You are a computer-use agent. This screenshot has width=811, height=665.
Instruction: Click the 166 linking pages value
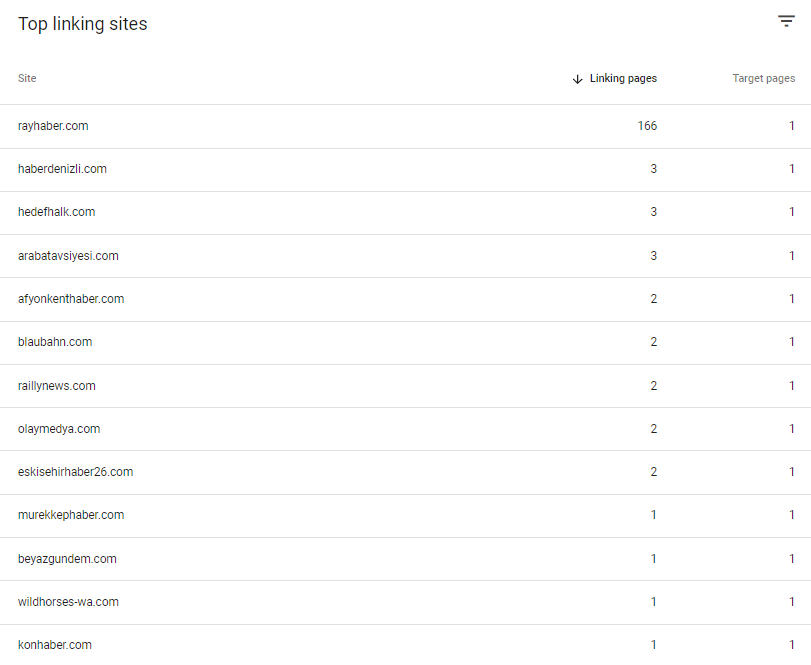click(647, 126)
